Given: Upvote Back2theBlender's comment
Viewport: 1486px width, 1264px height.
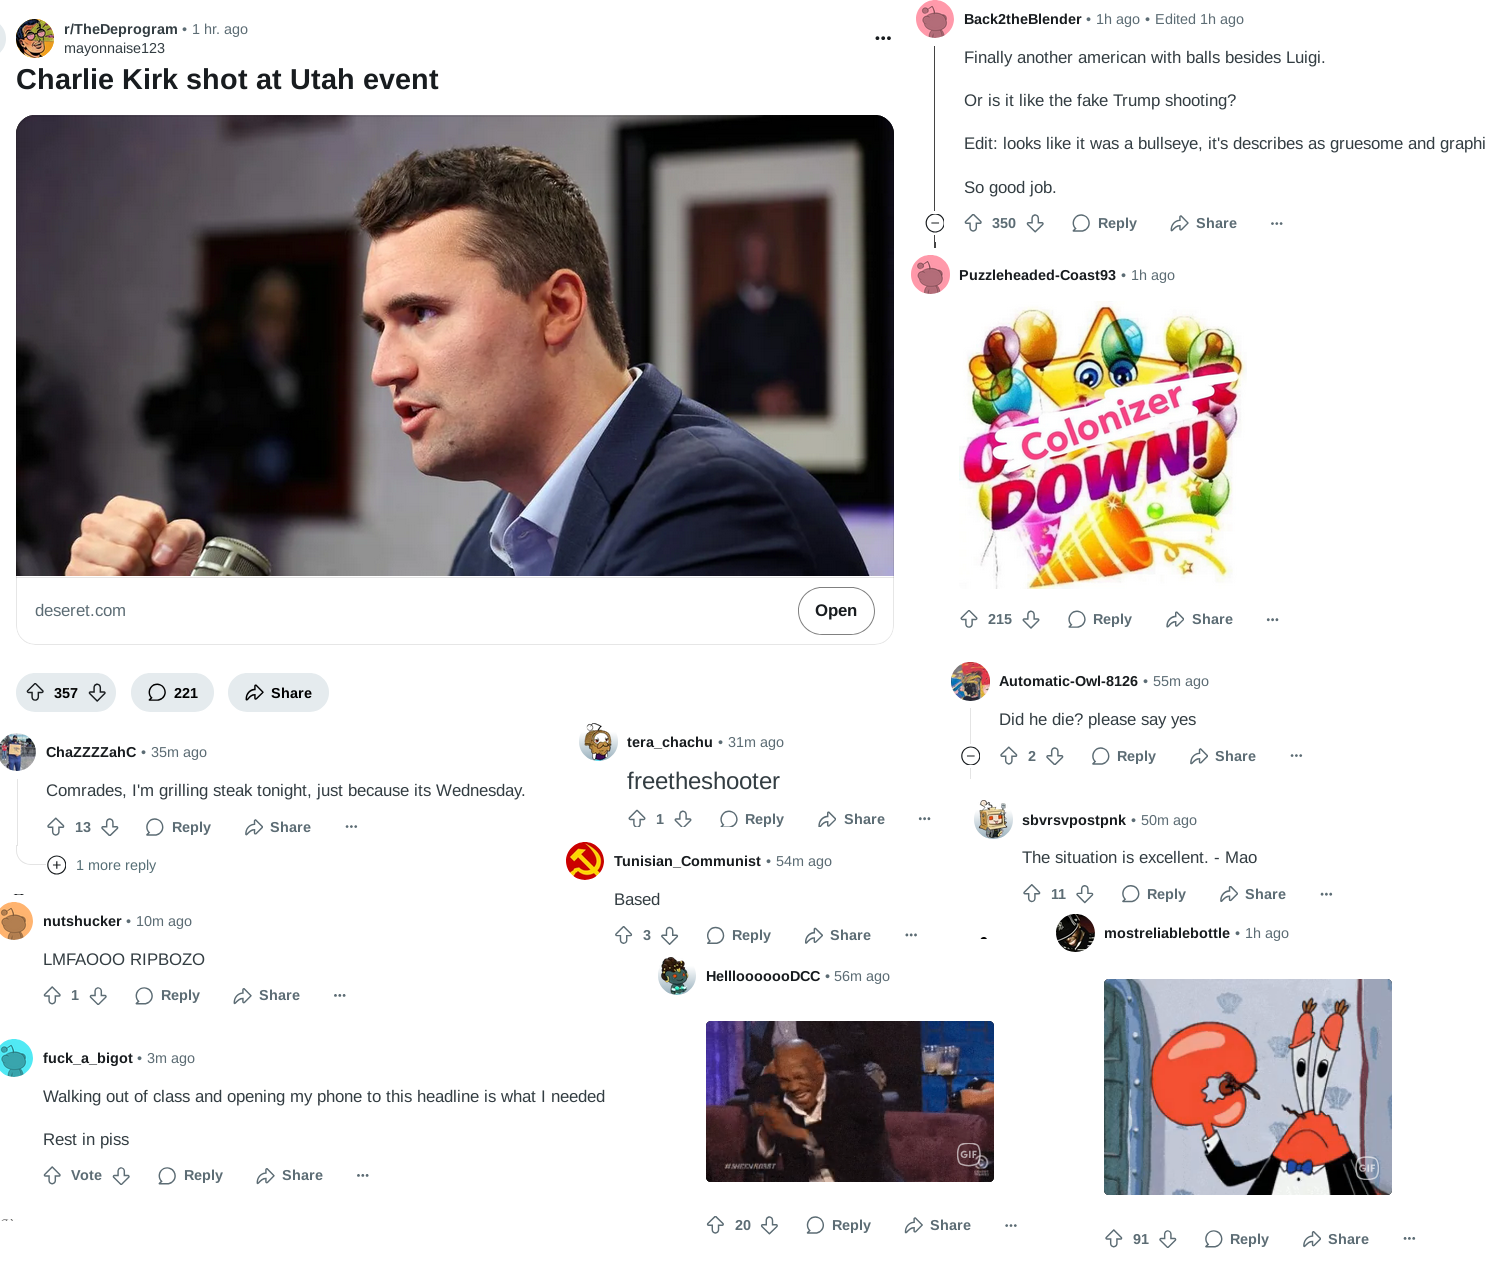Looking at the screenshot, I should click(x=973, y=223).
